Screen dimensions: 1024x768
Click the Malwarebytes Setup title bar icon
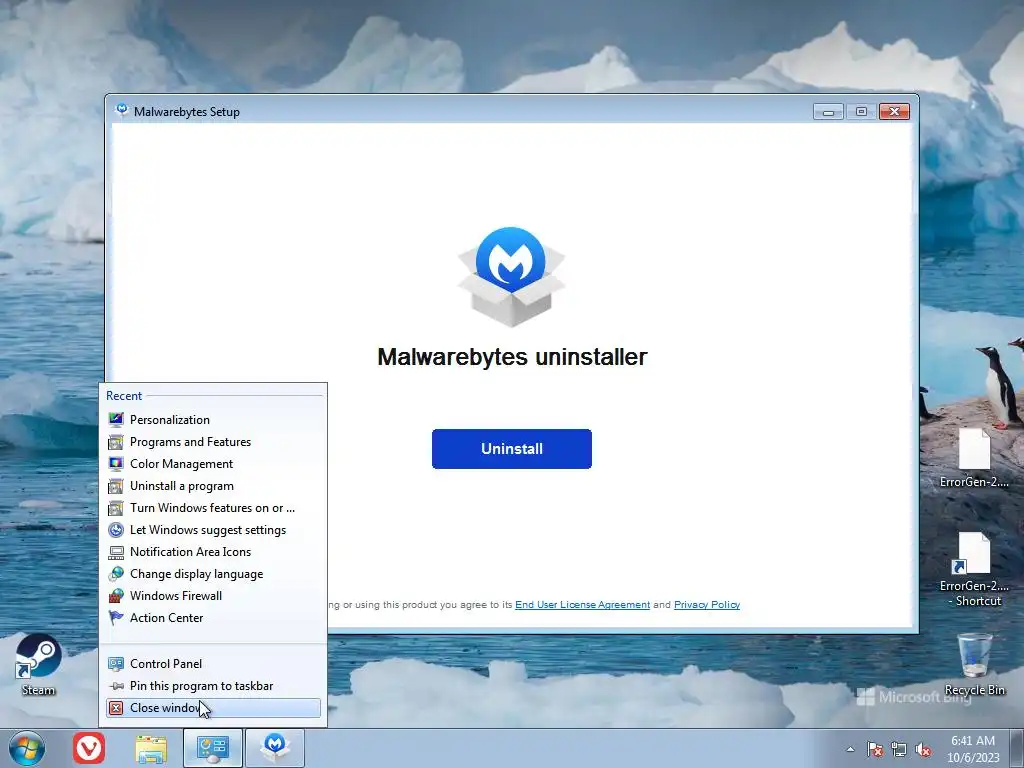(121, 110)
